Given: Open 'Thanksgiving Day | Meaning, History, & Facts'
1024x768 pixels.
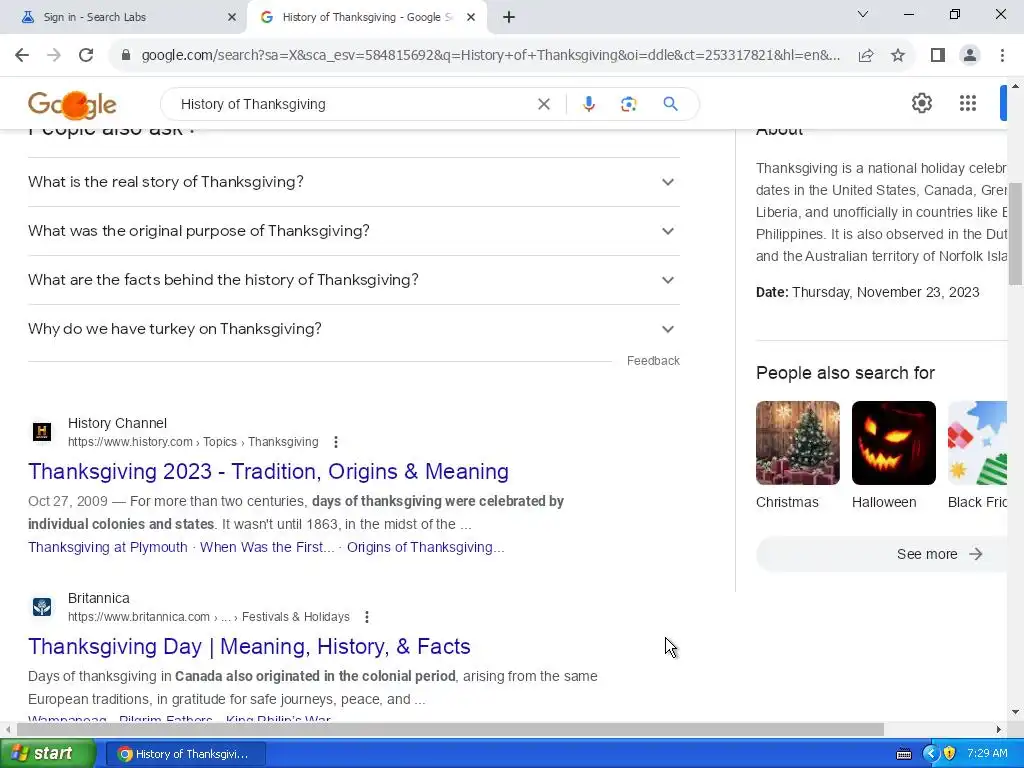Looking at the screenshot, I should (249, 647).
